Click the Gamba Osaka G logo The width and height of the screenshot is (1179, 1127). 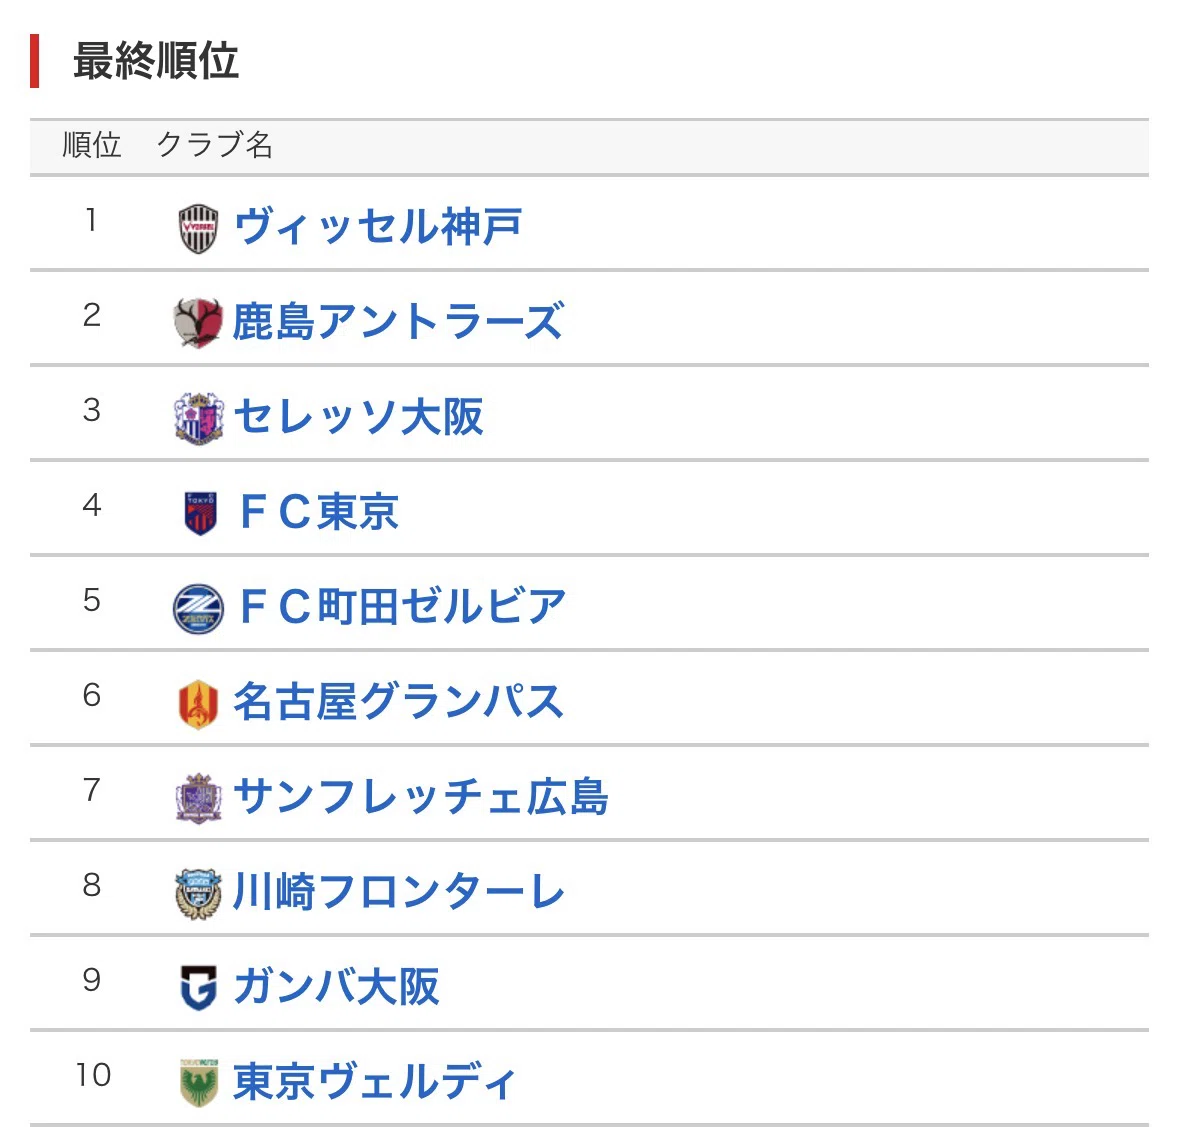click(x=199, y=988)
